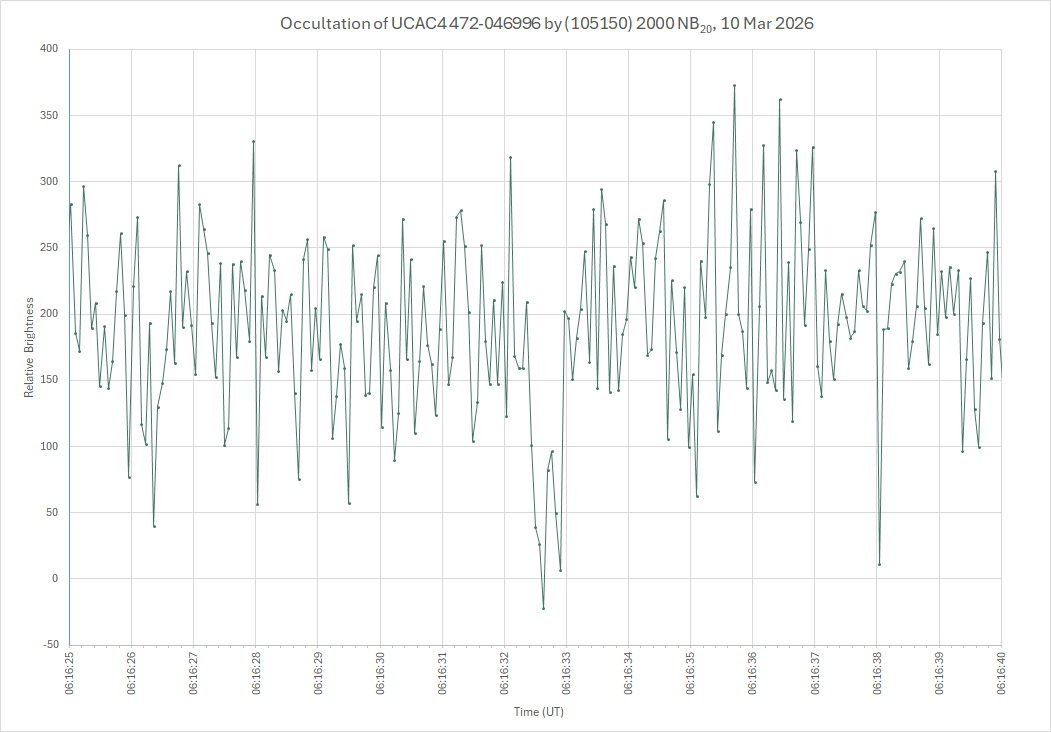Click the 06:16:38 time axis label
Screen dimensions: 1051x732
[x=877, y=673]
